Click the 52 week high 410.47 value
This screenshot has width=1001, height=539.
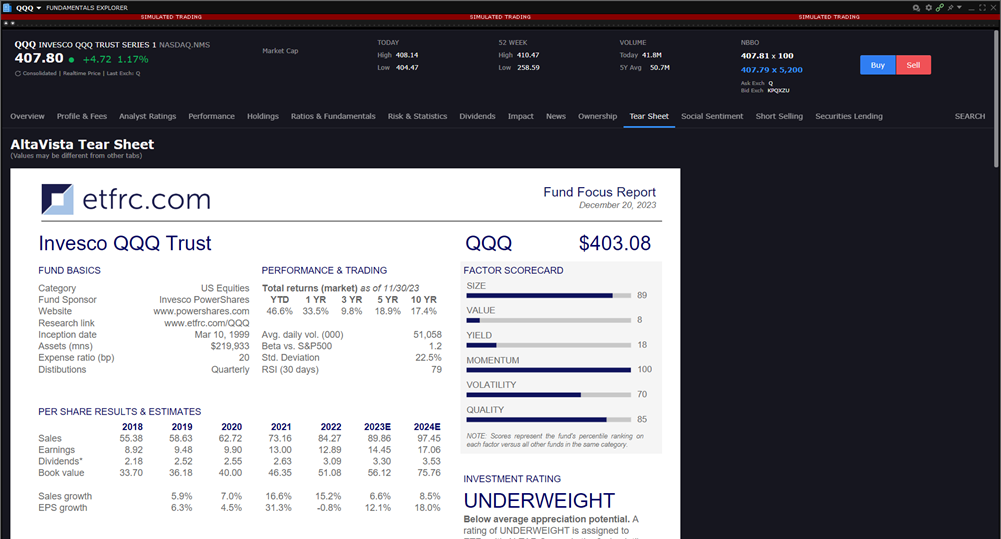528,56
